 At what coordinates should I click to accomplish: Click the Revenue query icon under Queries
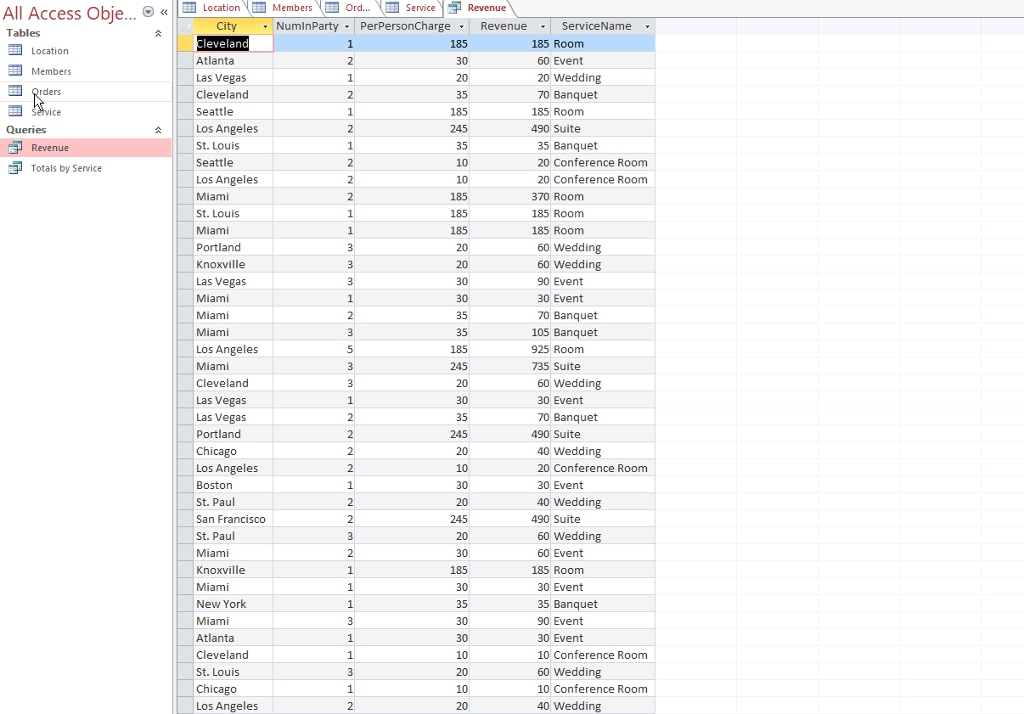[14, 148]
